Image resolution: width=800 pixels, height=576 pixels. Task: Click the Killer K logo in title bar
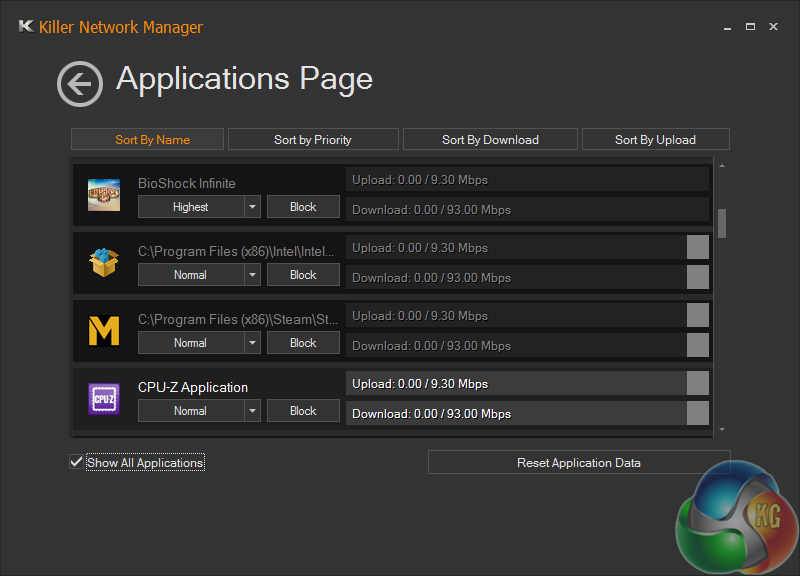(27, 26)
